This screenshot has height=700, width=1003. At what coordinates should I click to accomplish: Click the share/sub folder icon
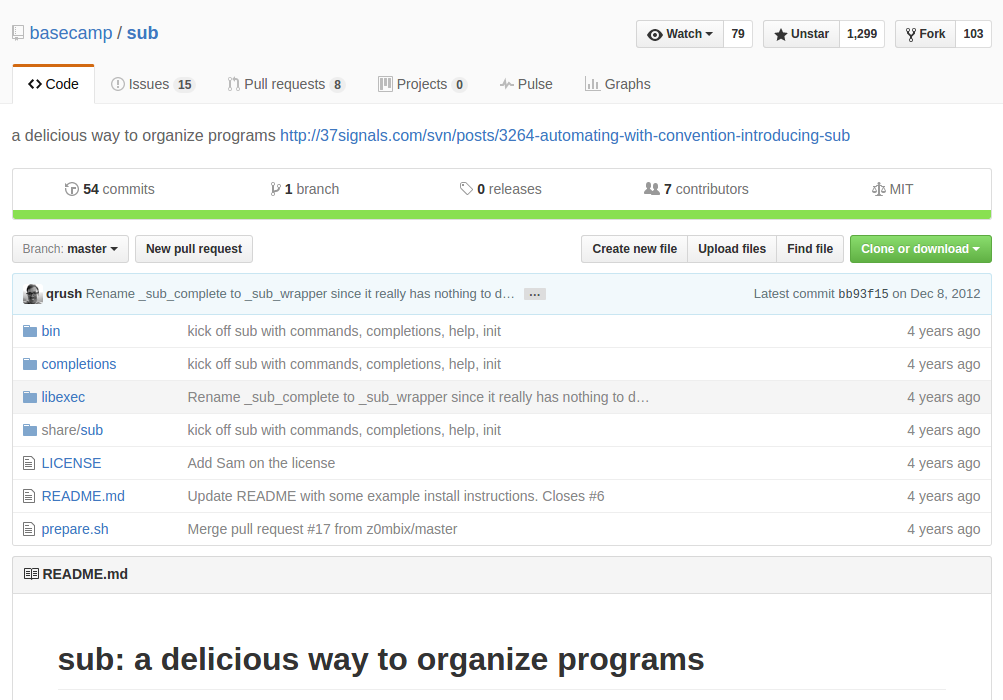(x=29, y=430)
